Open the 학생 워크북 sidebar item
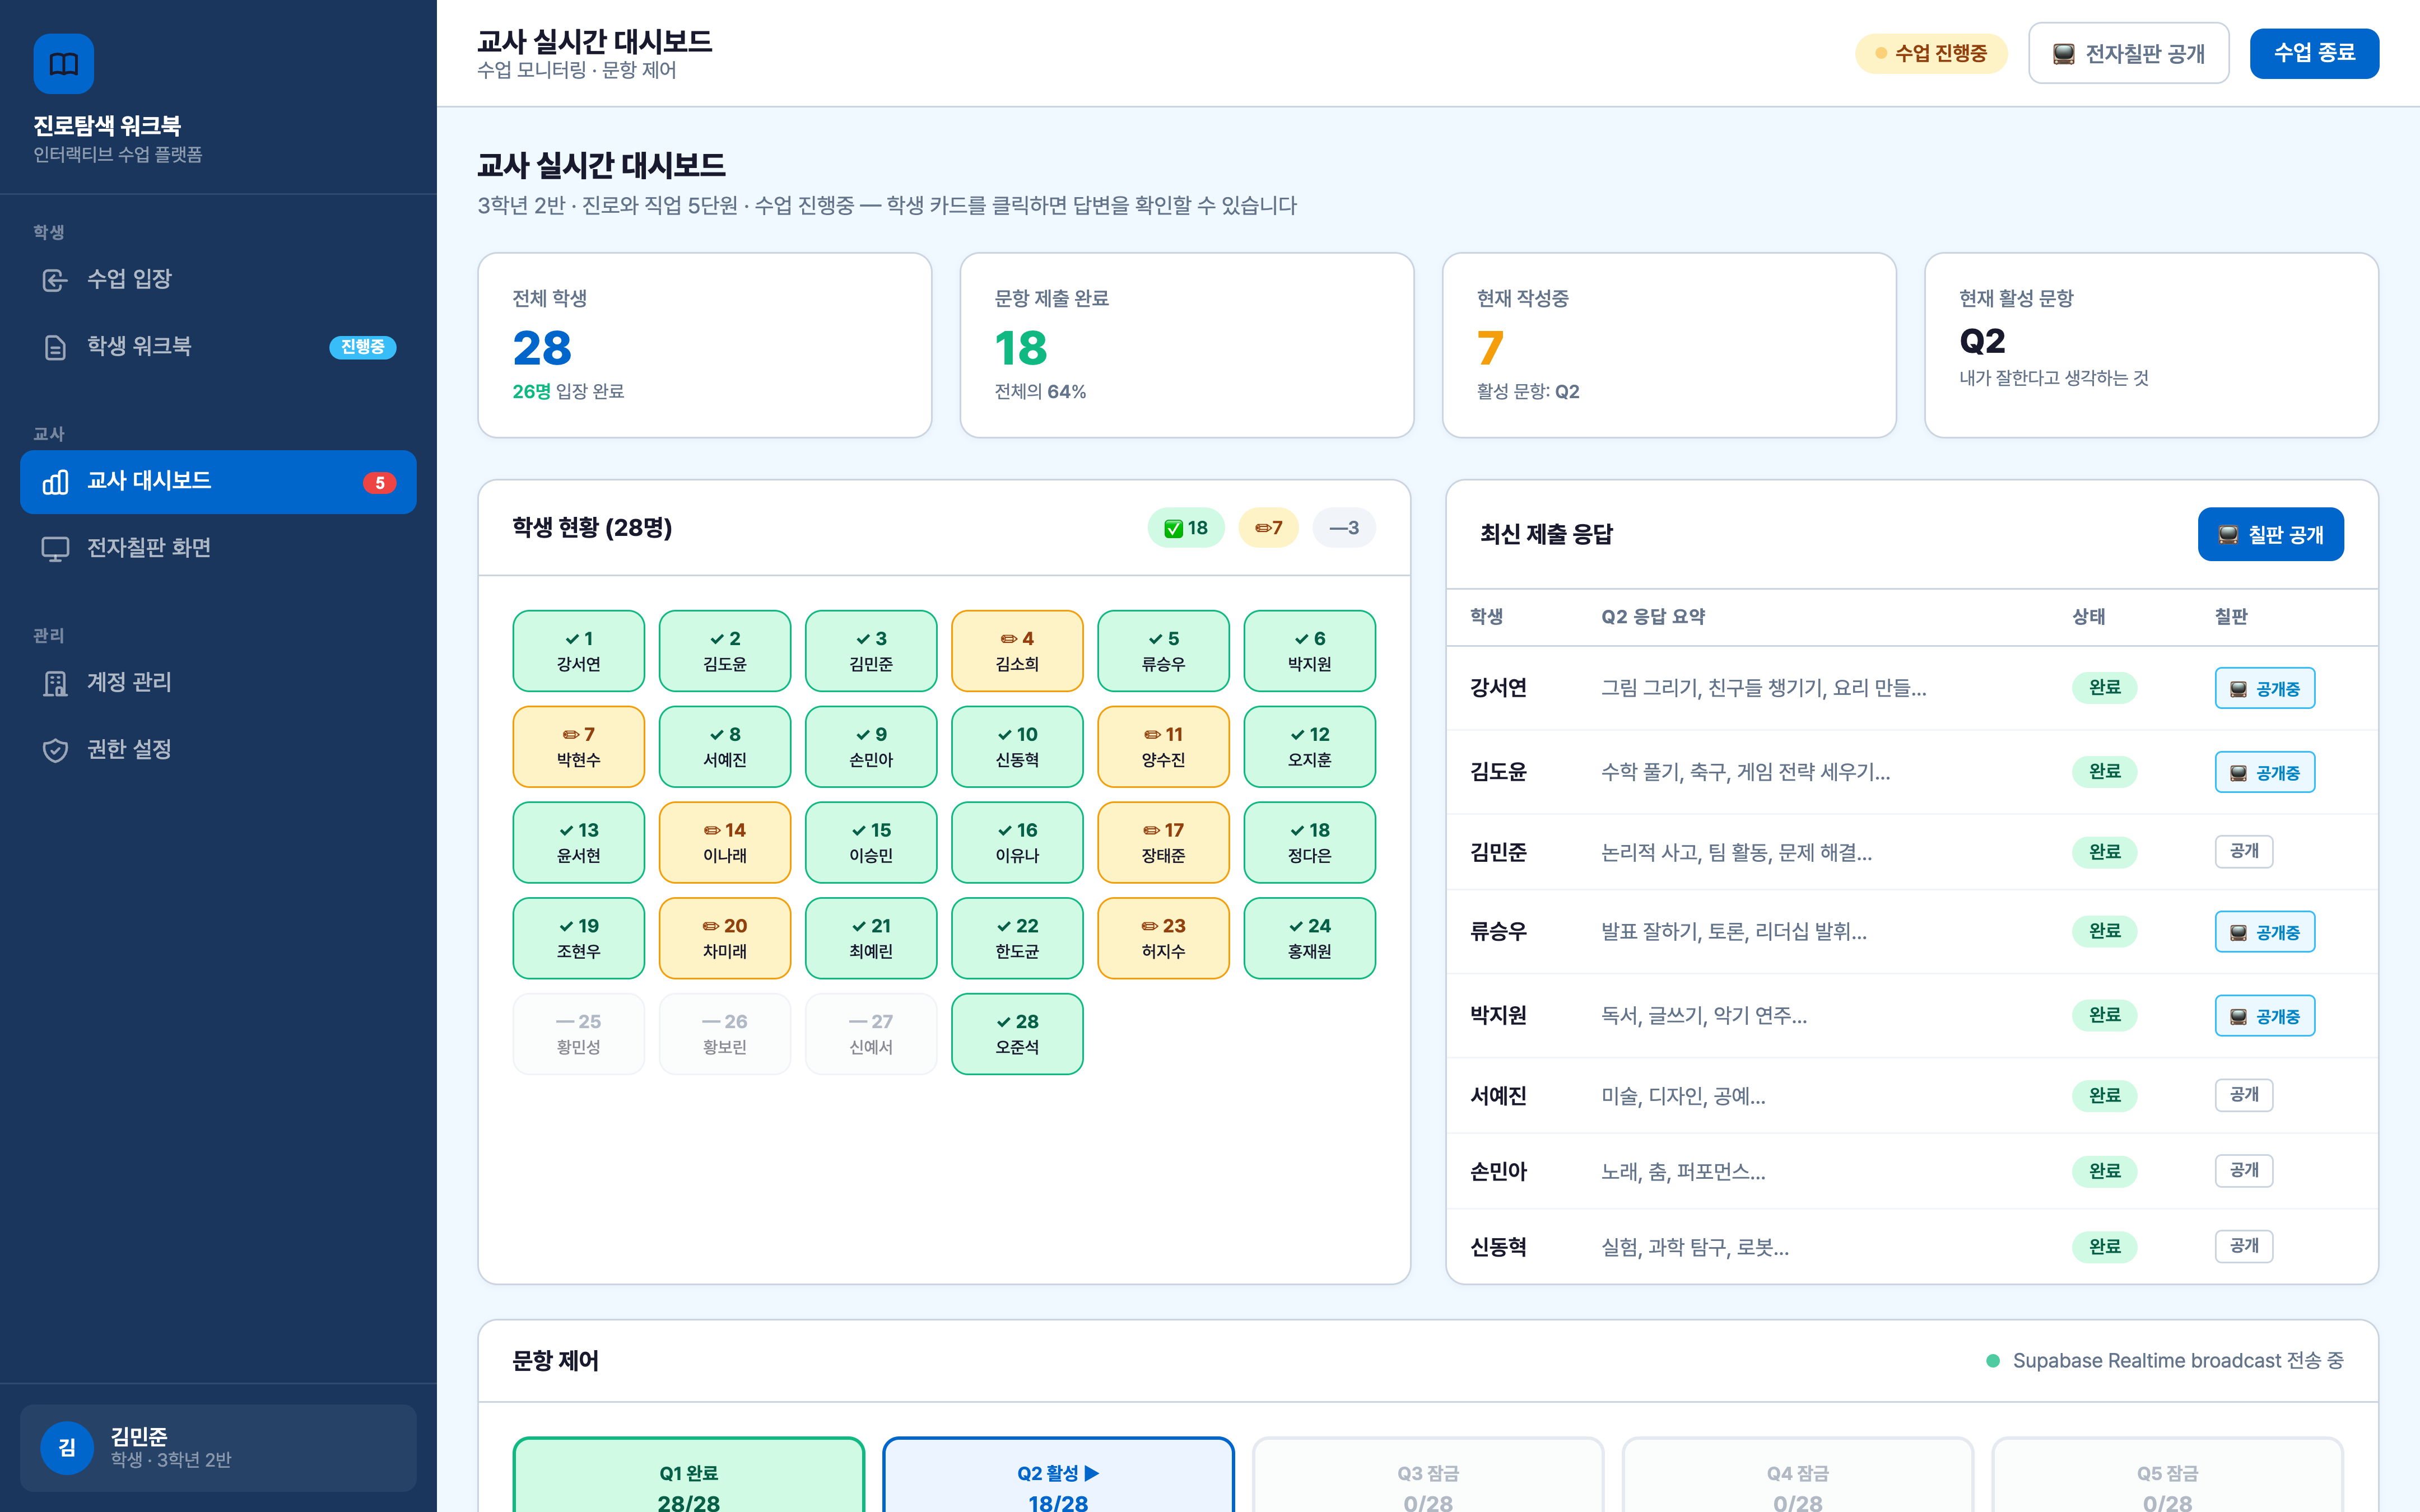Screen dimensions: 2420x1512 218,347
